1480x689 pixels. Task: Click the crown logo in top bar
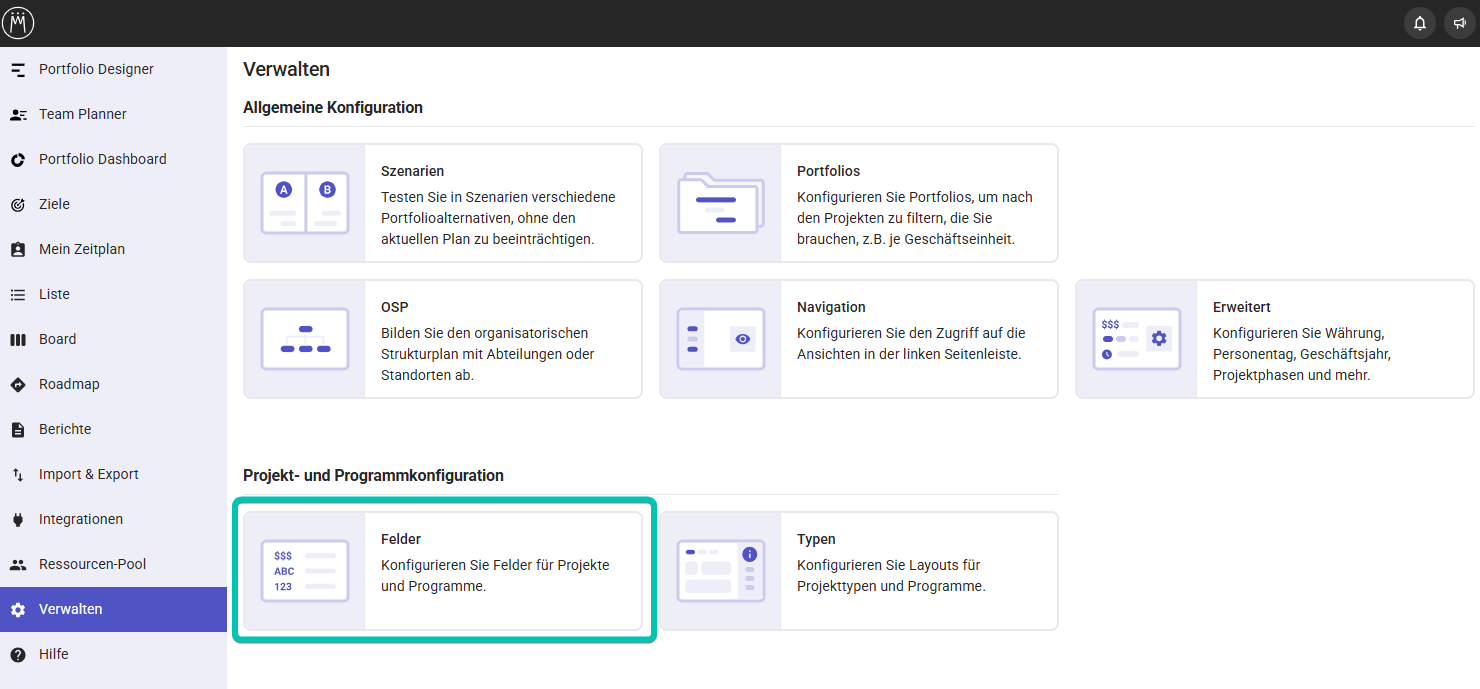click(18, 23)
